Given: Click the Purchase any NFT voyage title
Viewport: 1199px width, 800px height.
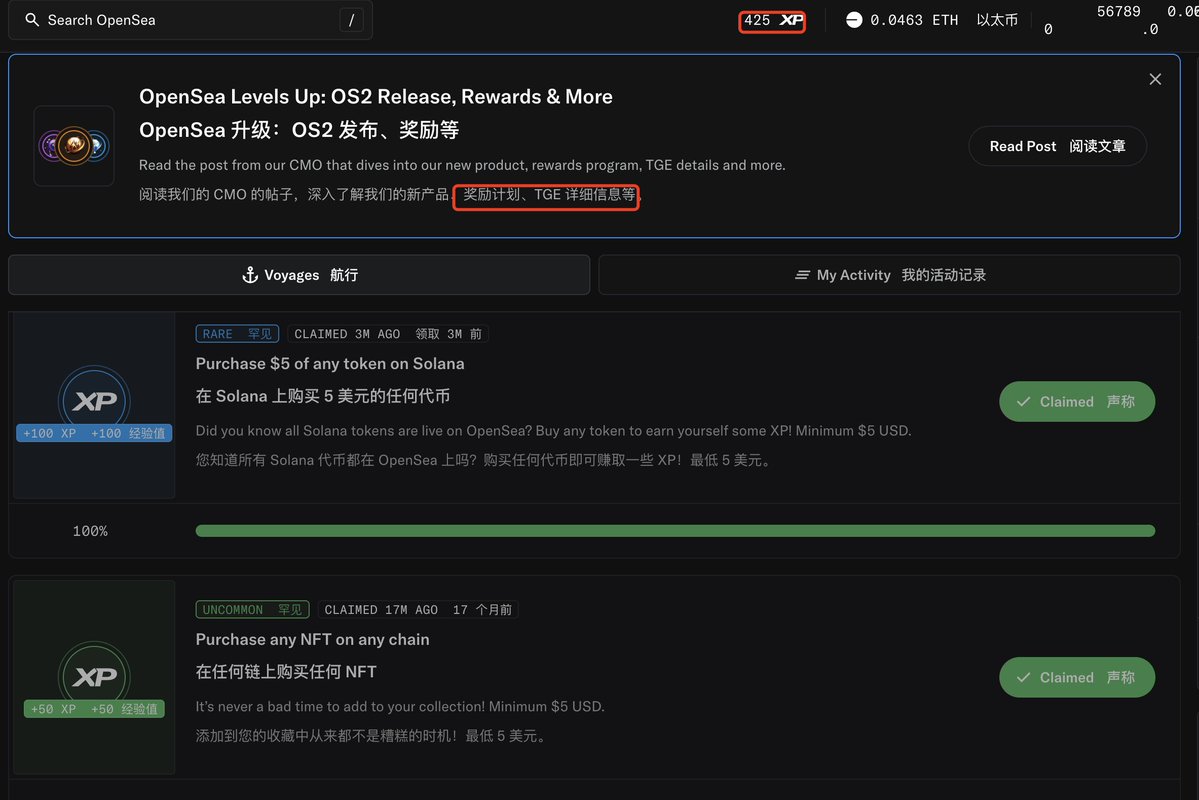Looking at the screenshot, I should (313, 639).
